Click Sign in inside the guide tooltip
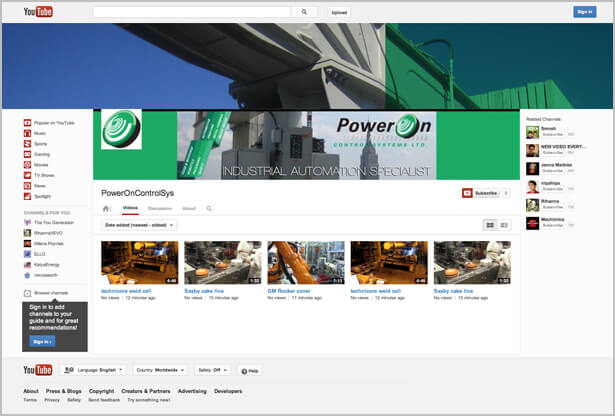 42,342
